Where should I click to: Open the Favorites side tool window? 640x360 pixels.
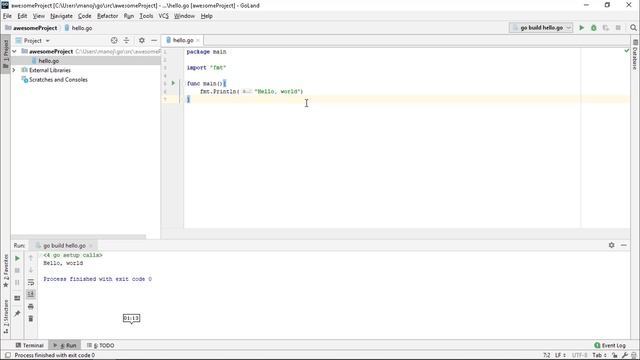click(x=6, y=271)
